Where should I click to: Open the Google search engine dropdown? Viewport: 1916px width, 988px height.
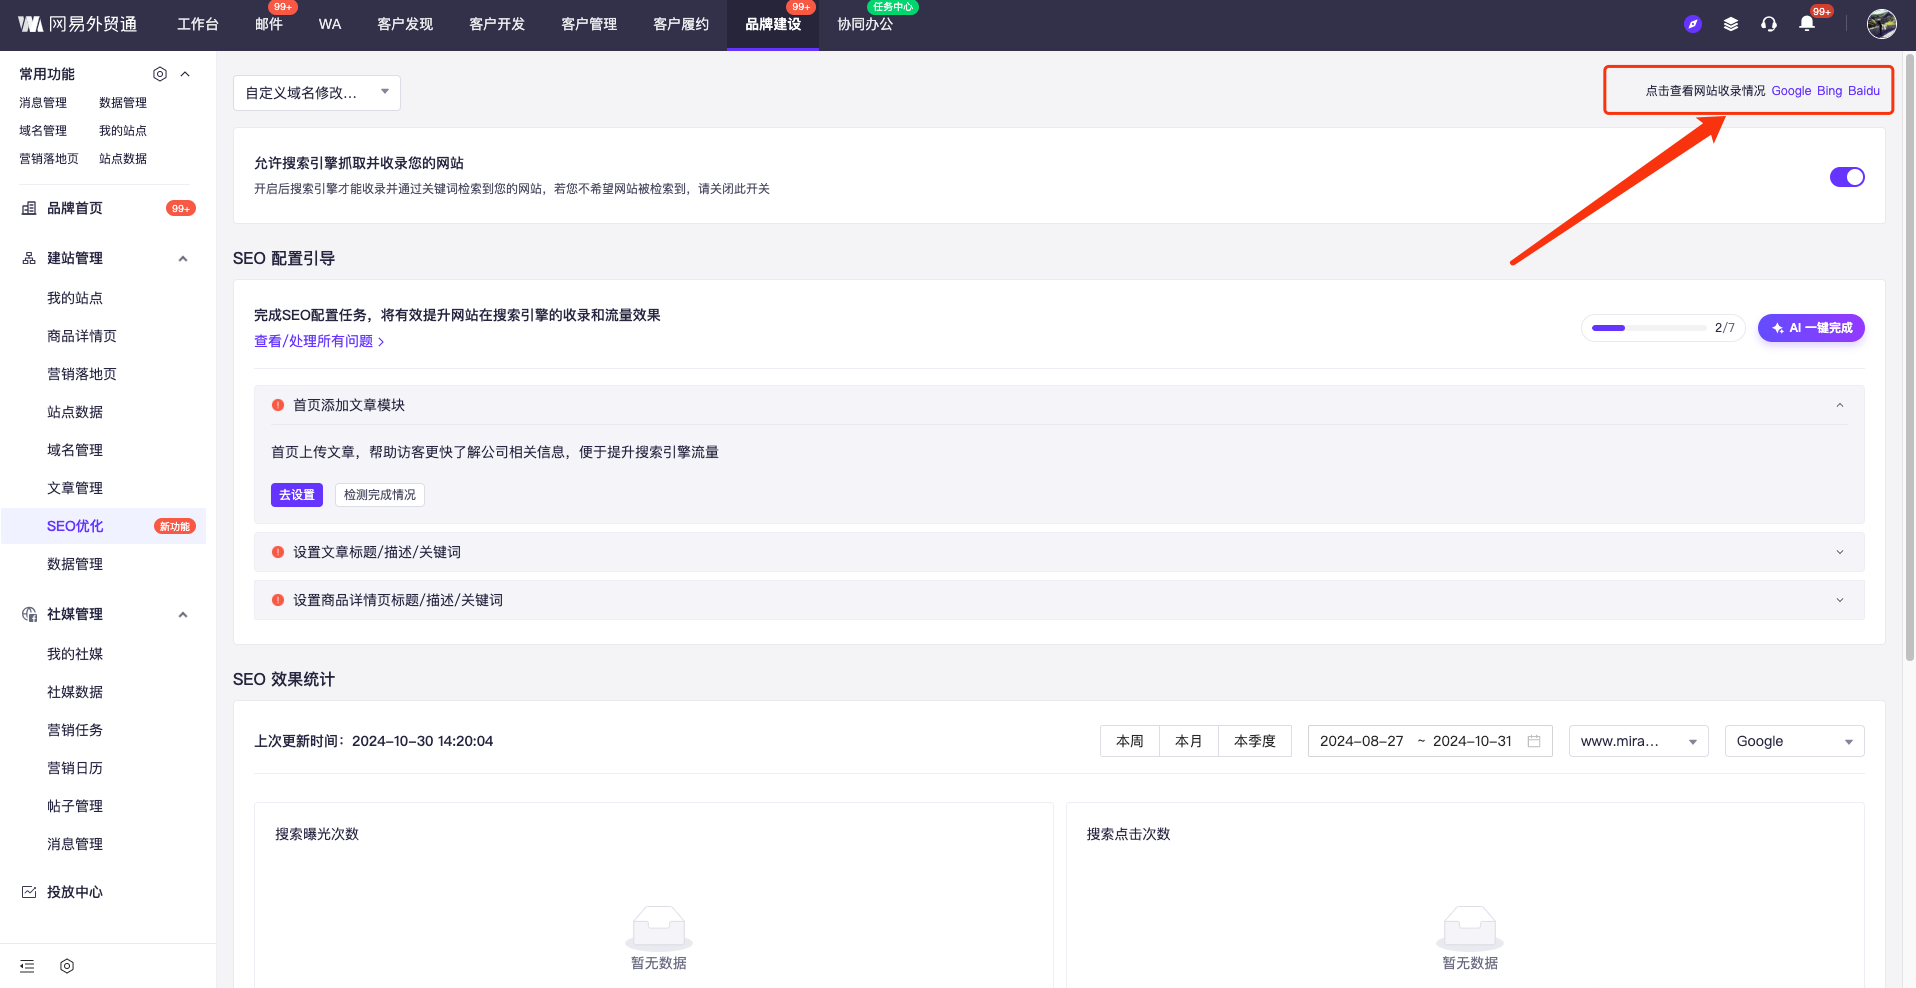click(1794, 741)
